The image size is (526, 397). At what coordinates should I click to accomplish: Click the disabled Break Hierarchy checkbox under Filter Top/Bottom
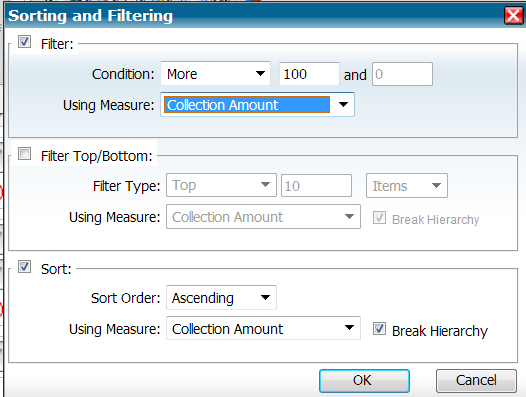[379, 217]
